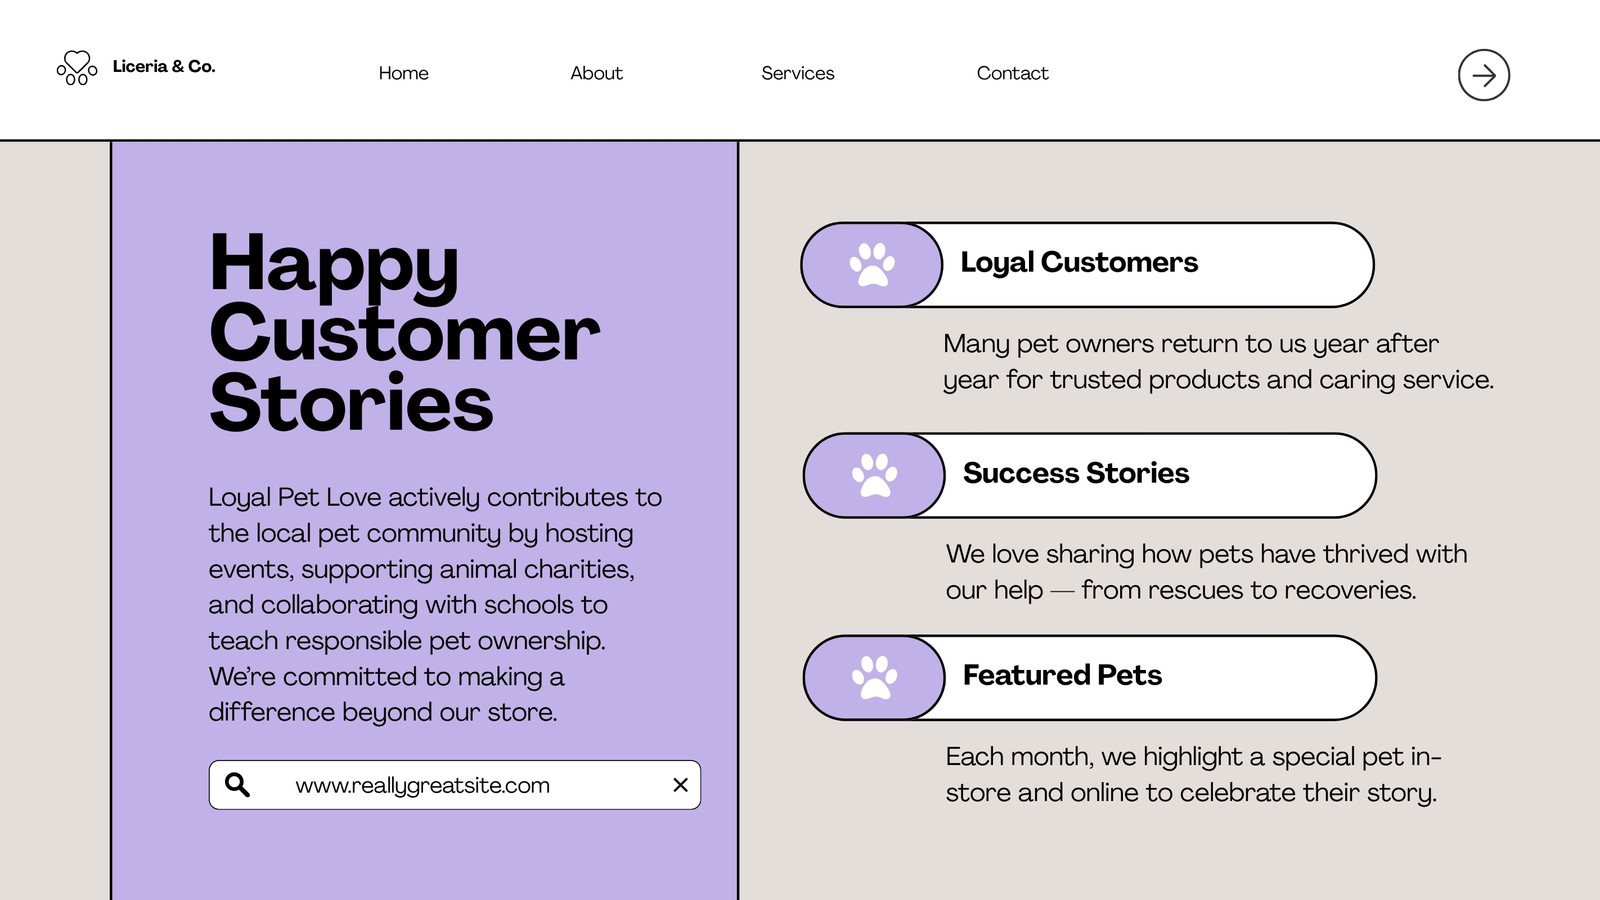This screenshot has height=900, width=1600.
Task: Open the About menu item
Action: click(596, 73)
